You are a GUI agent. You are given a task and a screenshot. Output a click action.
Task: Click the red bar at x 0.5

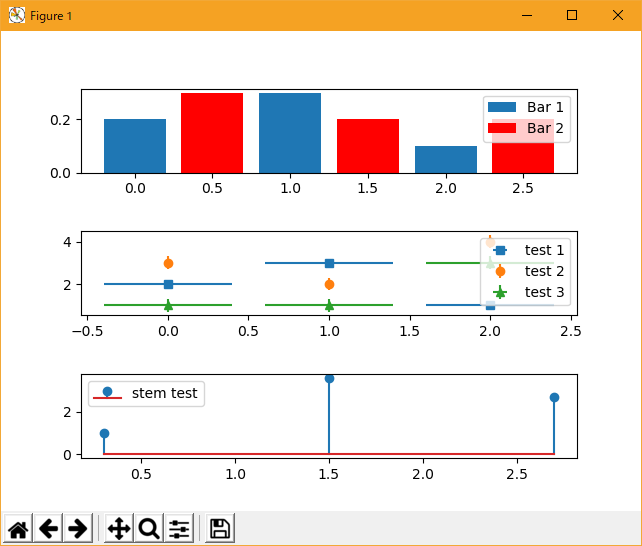click(x=212, y=133)
